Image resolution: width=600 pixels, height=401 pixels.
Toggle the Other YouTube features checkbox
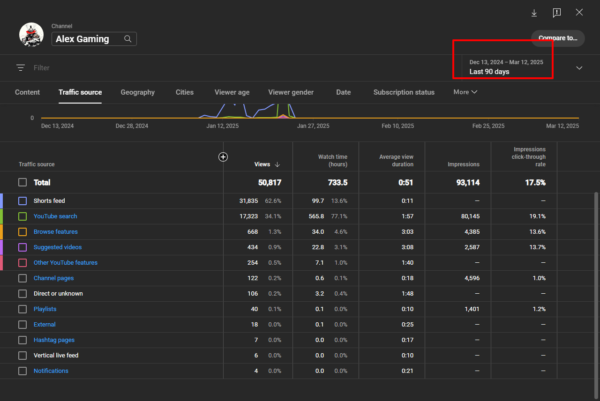click(x=23, y=262)
